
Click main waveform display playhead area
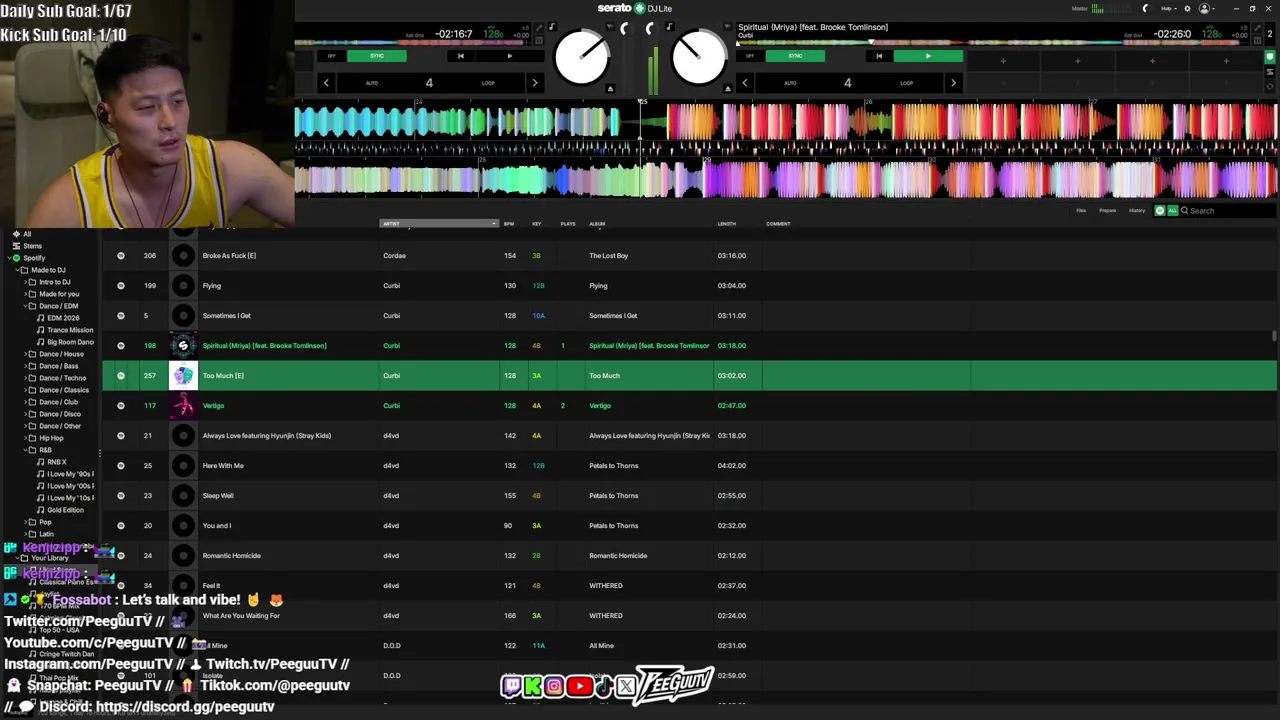[x=641, y=150]
